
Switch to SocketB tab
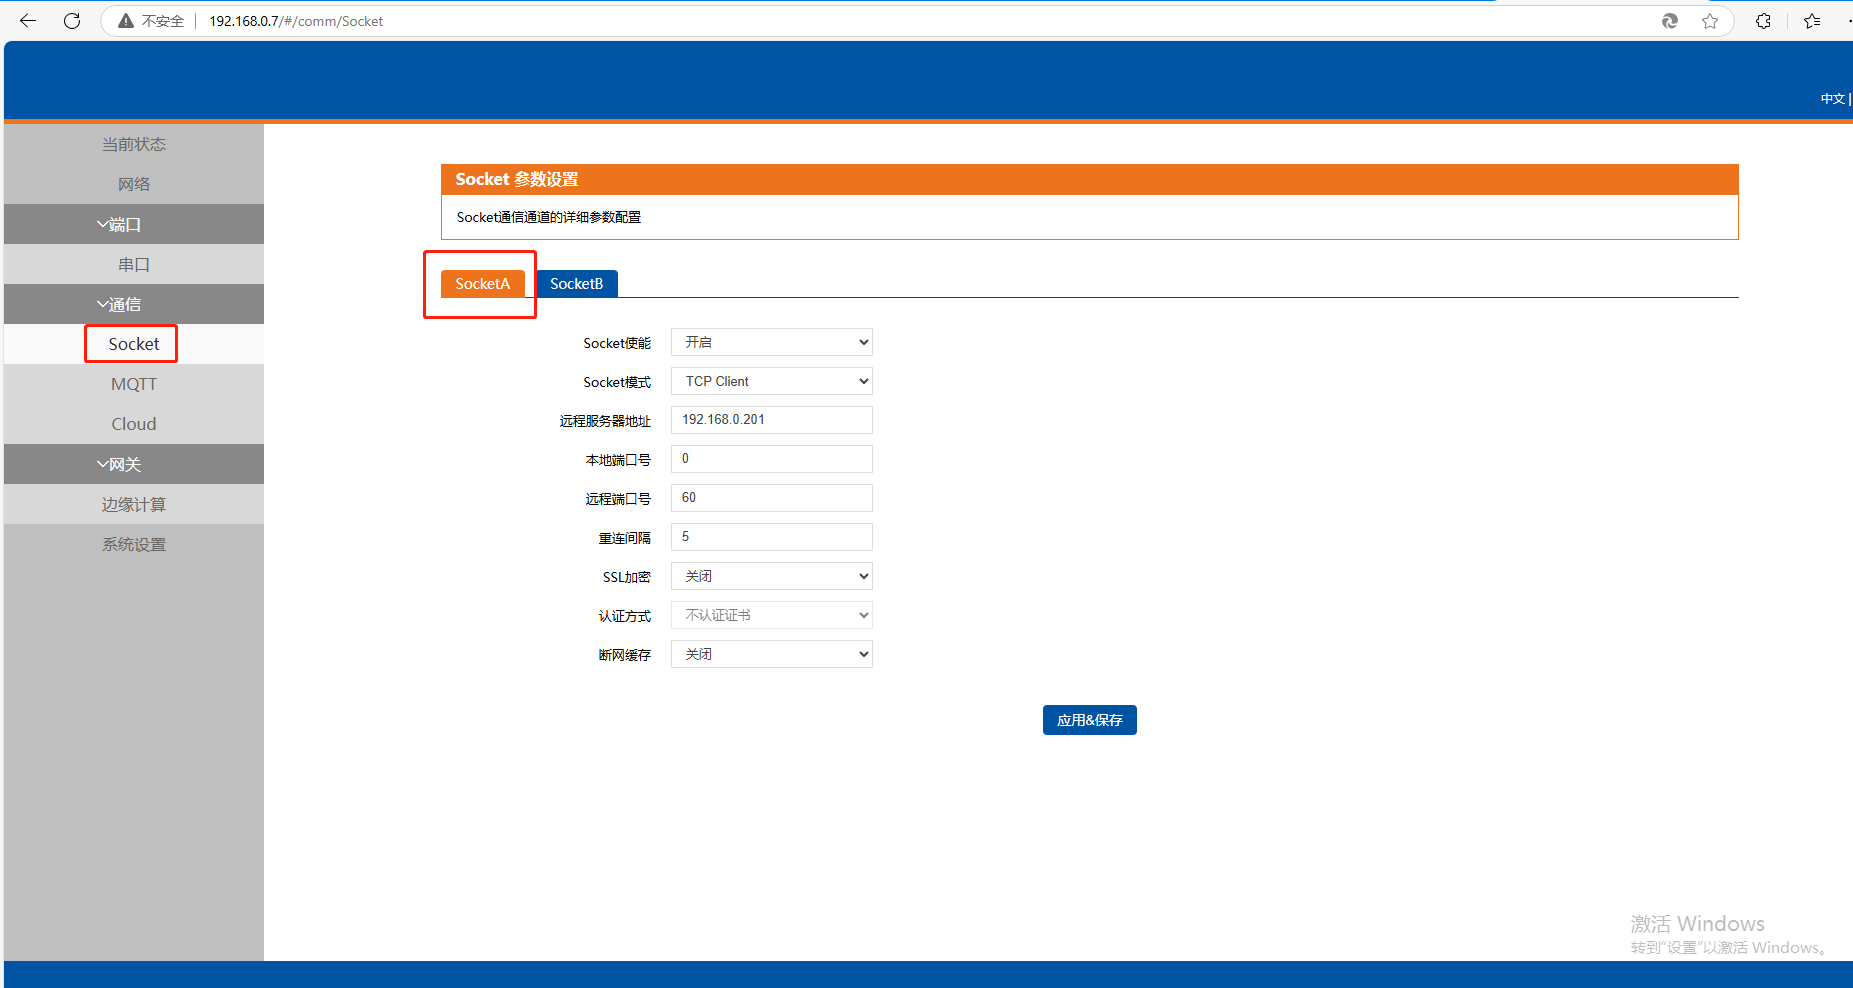(x=577, y=284)
